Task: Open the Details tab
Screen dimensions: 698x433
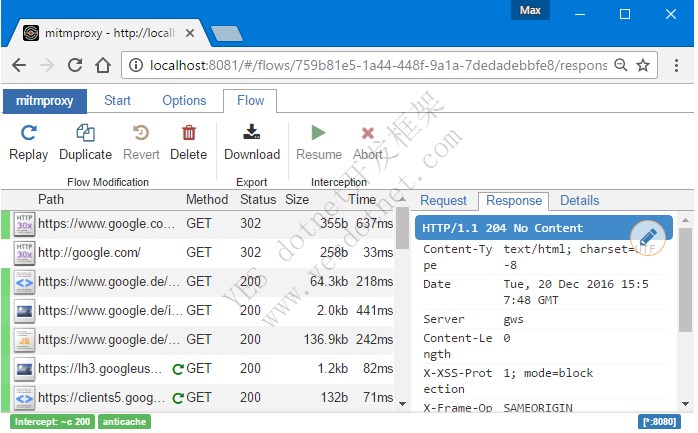Action: coord(580,201)
